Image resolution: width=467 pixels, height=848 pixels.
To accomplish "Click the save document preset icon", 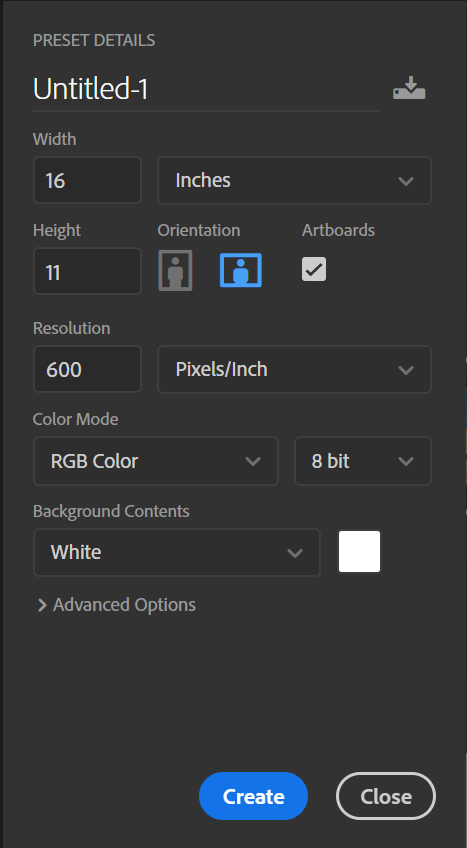I will (409, 88).
